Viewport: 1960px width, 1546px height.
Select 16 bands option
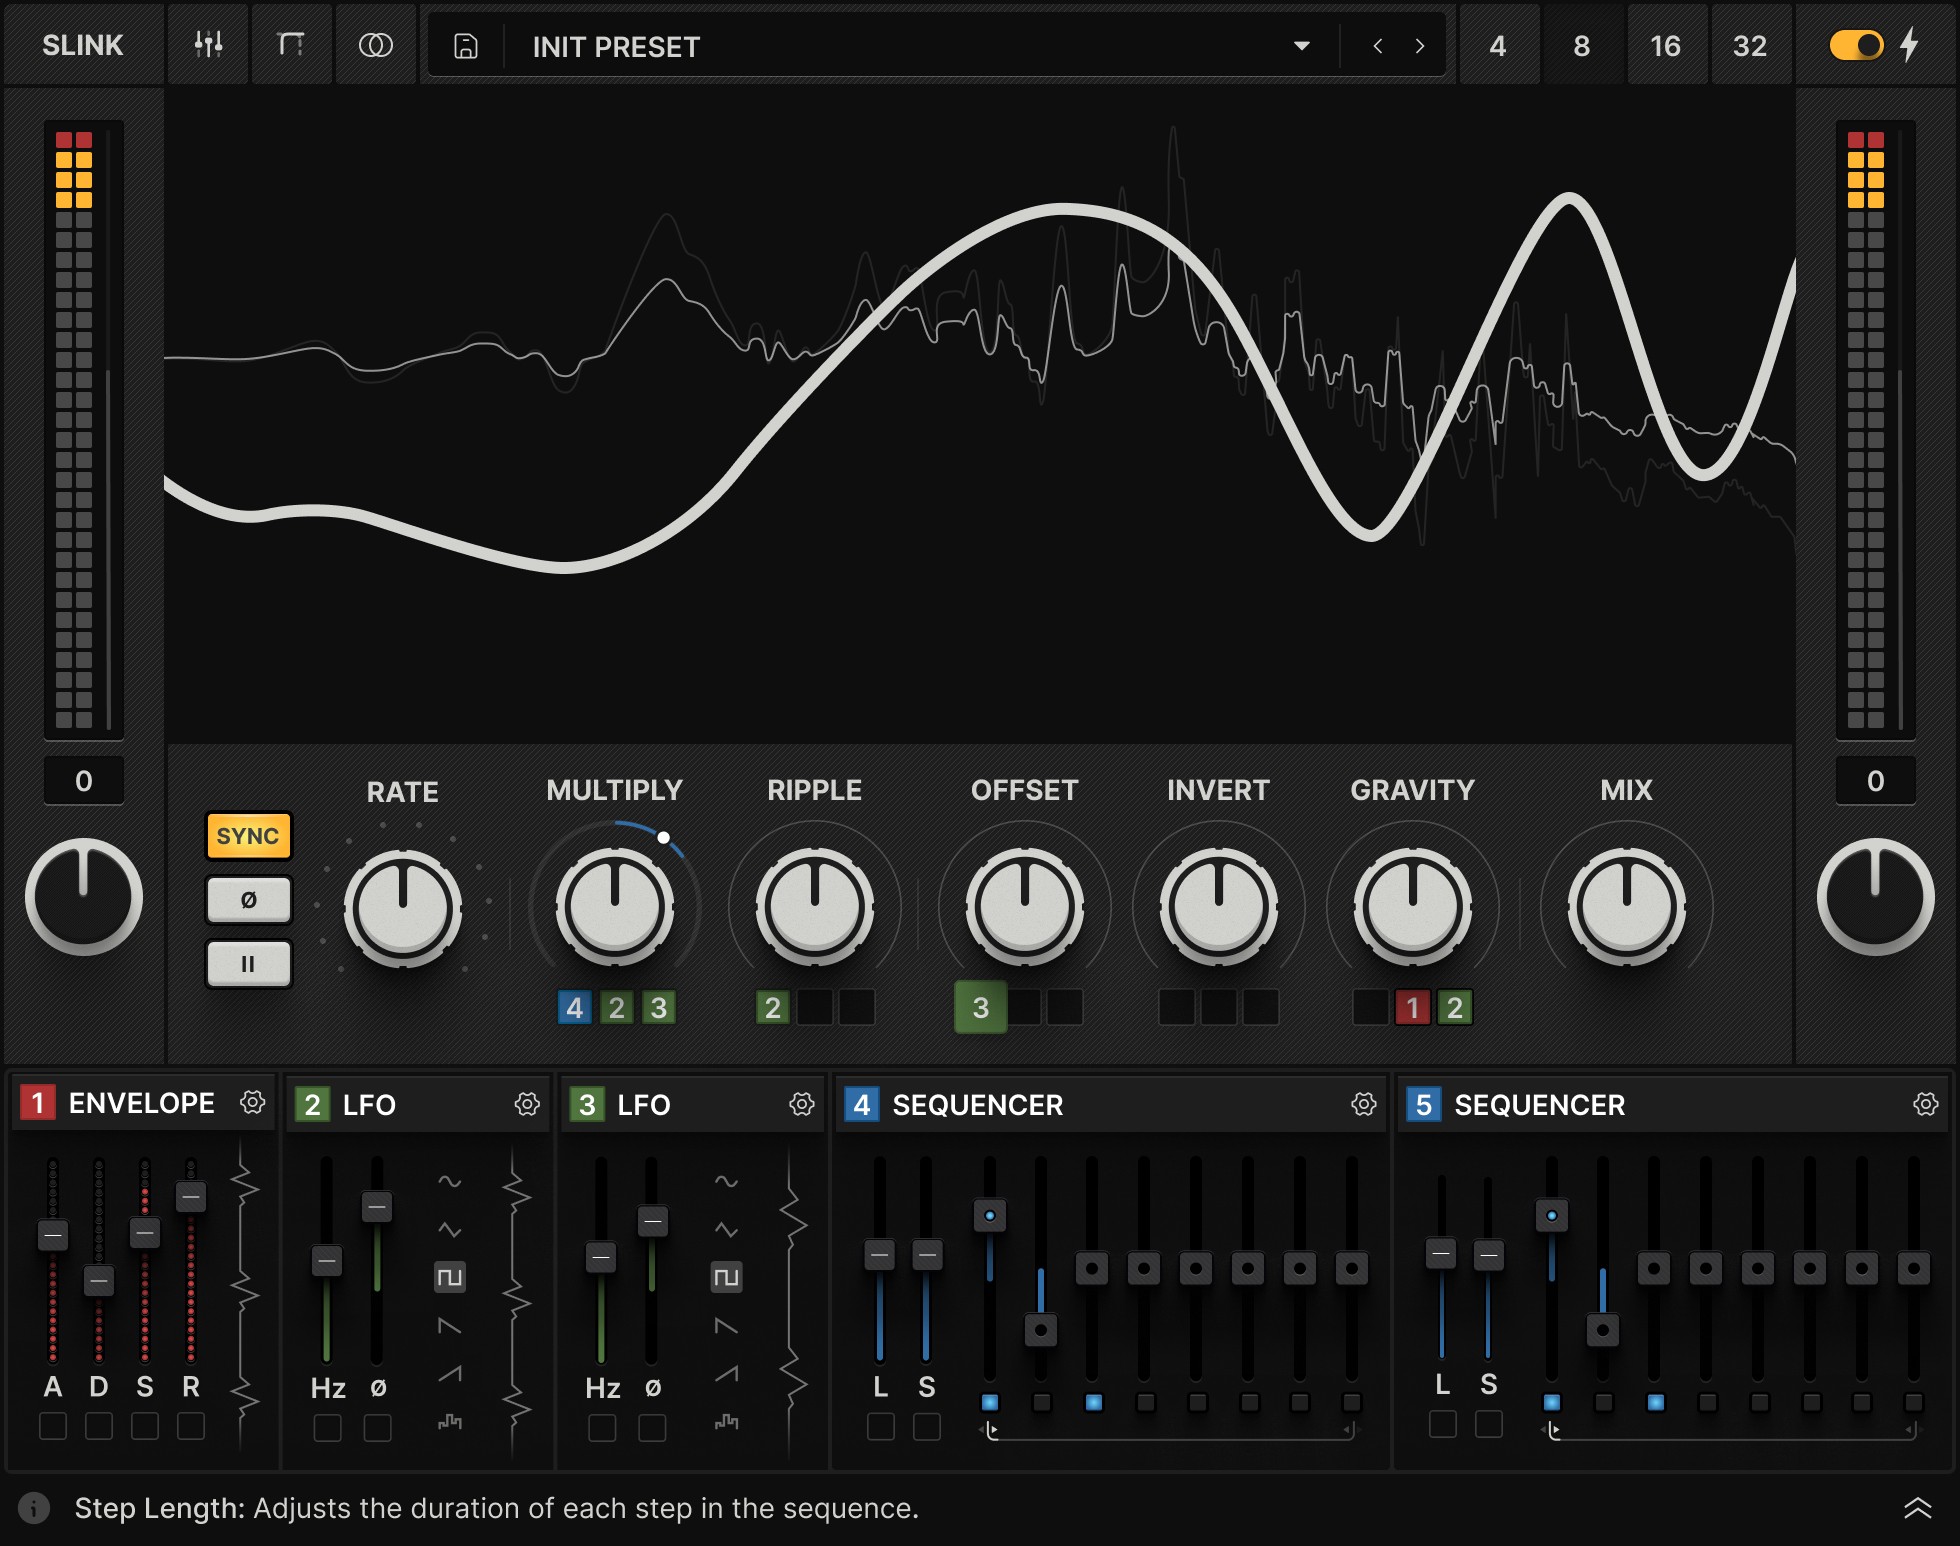(1665, 46)
